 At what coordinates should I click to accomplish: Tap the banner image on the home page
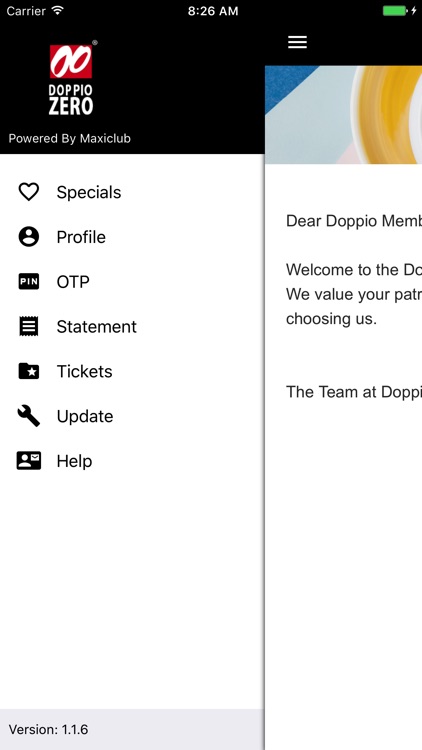(344, 115)
